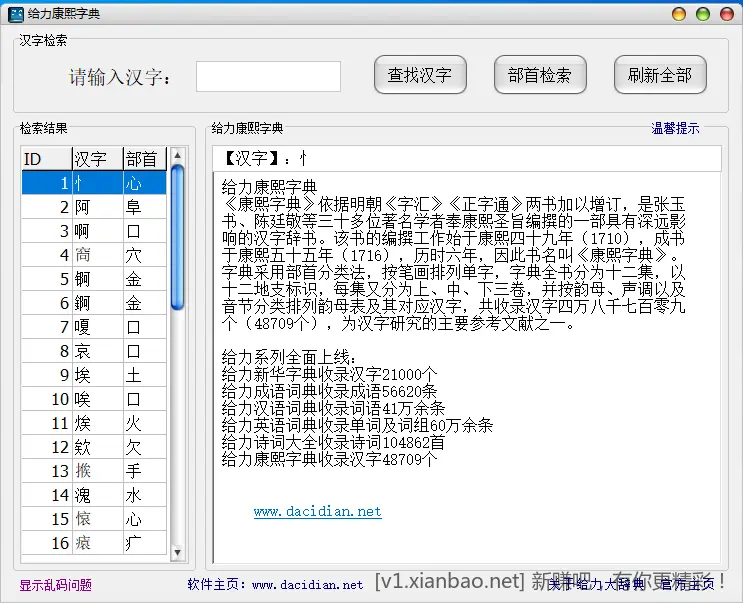
Task: Select row 9 with 埃
Action: [94, 375]
